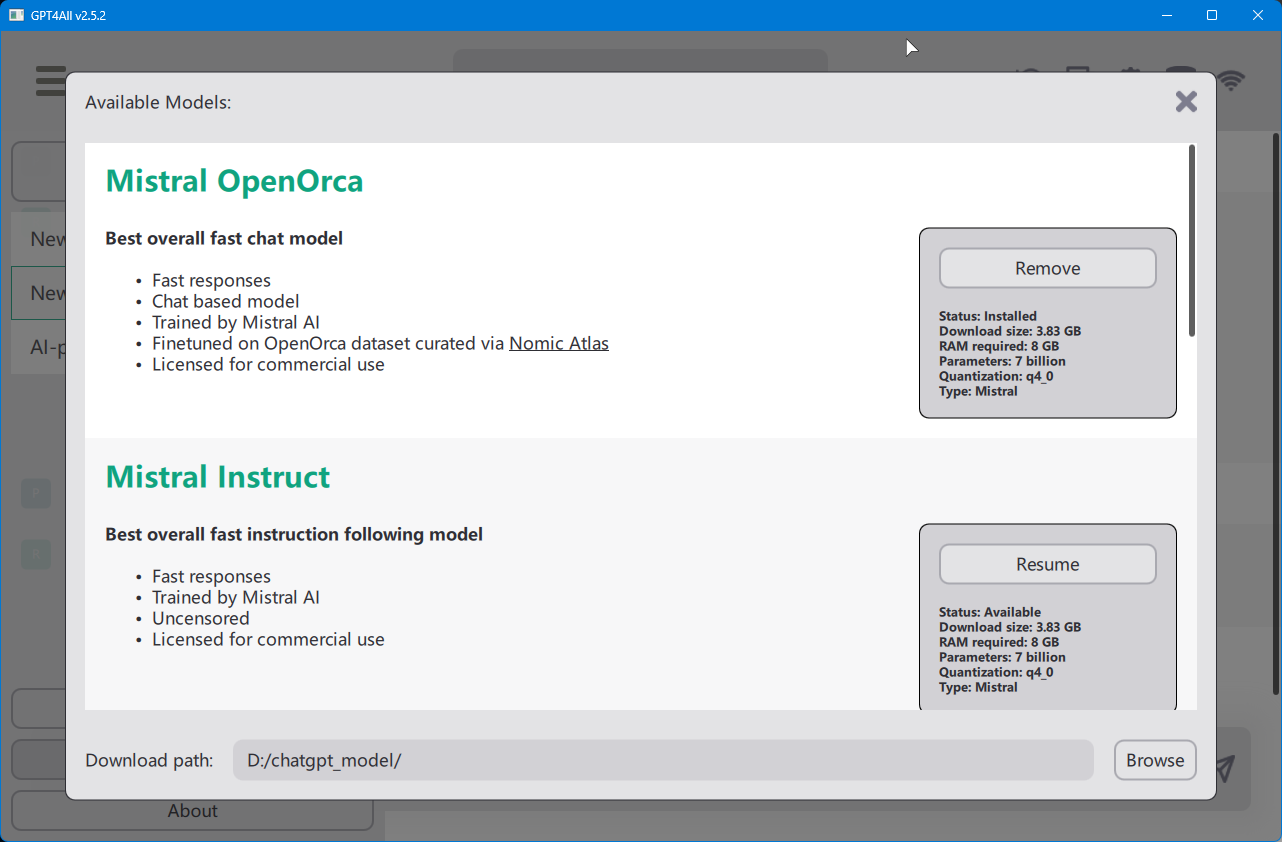Resume the Mistral Instruct download
Image resolution: width=1282 pixels, height=842 pixels.
[1047, 564]
